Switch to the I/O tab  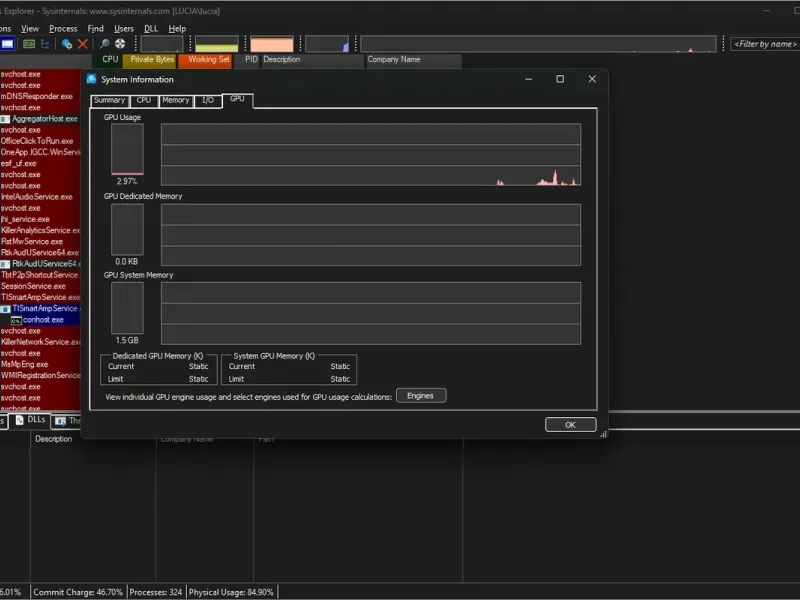click(x=208, y=101)
